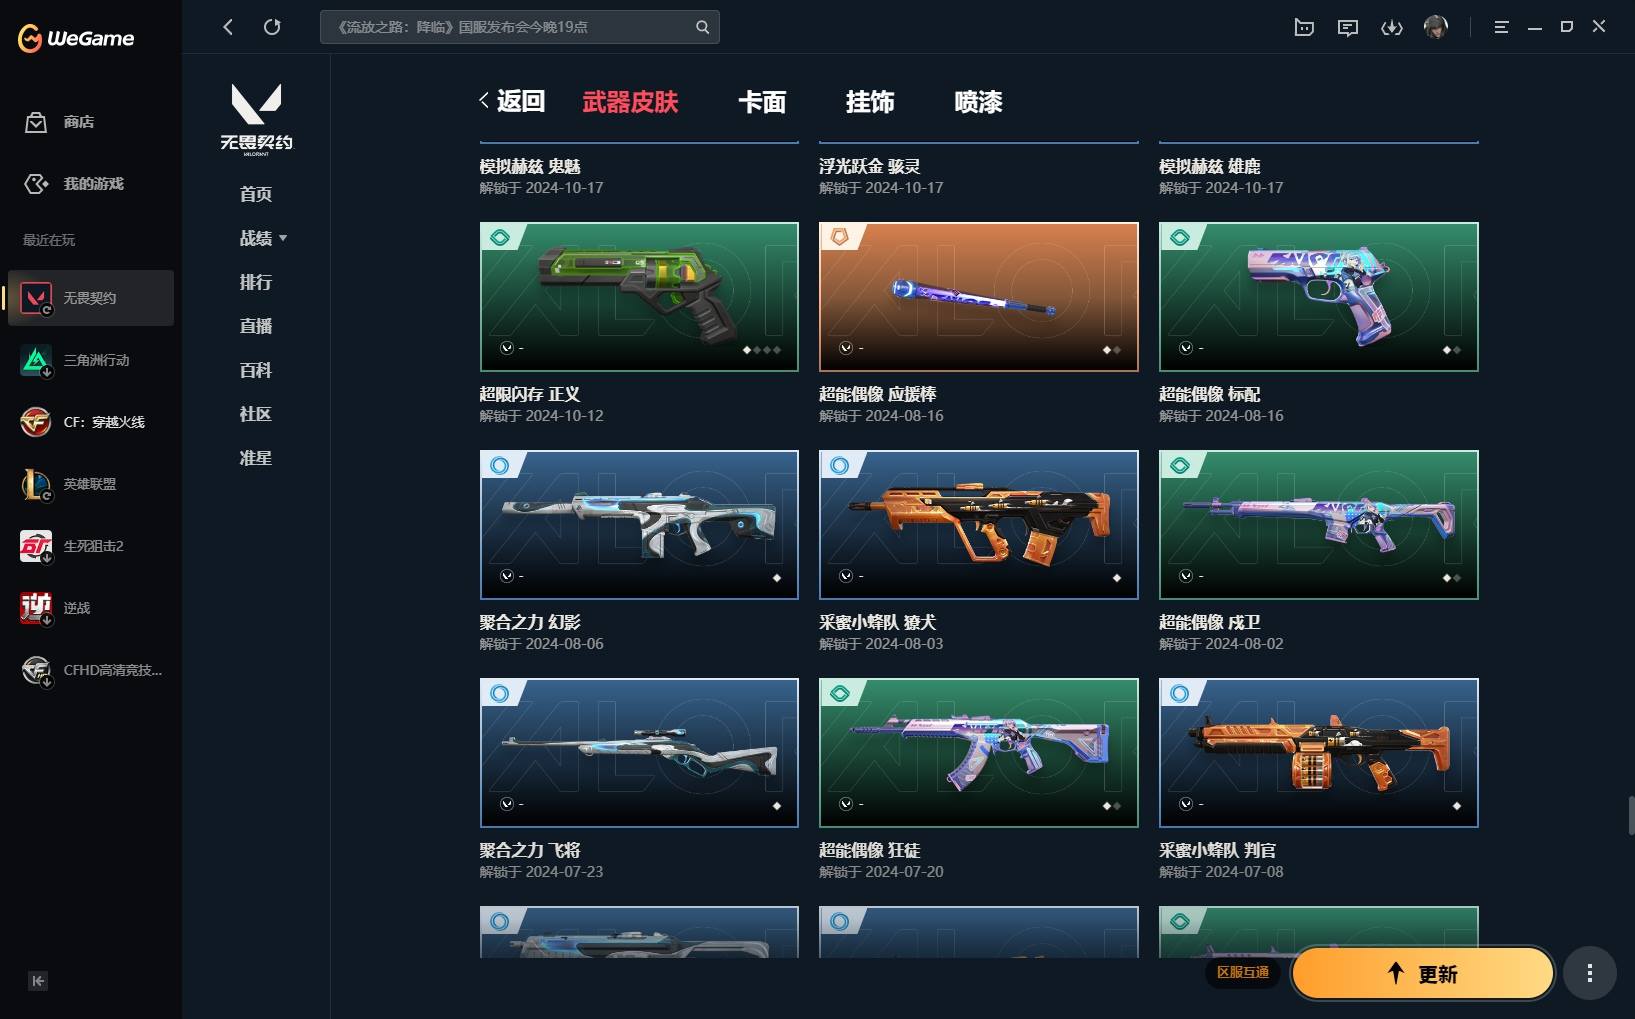Open the 超限闪存 正义 skin card
Screen dimensions: 1635x1019
(x=639, y=297)
